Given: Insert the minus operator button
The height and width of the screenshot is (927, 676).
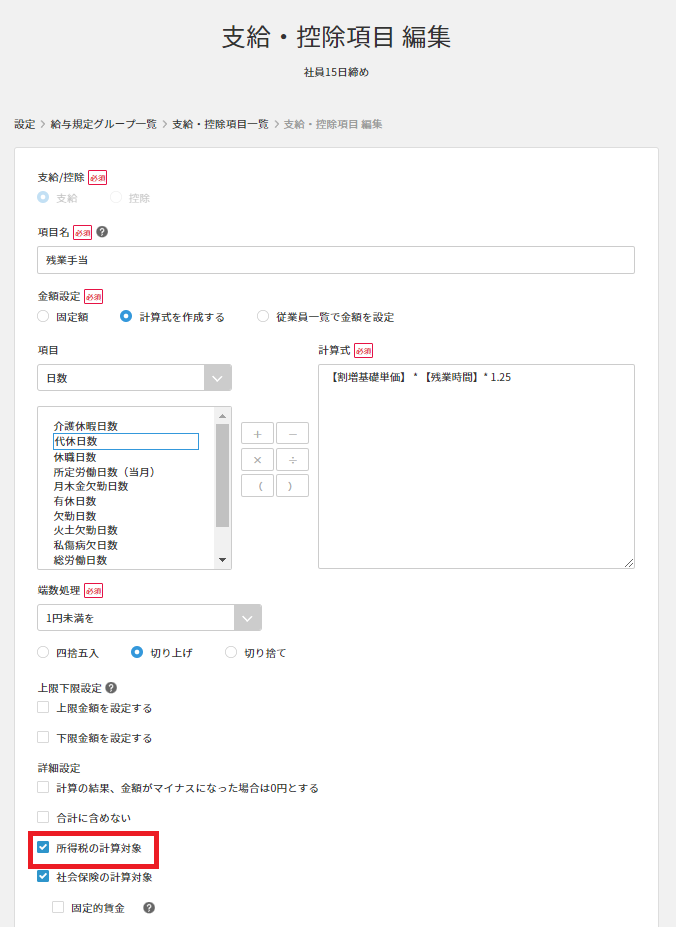Looking at the screenshot, I should click(x=292, y=433).
